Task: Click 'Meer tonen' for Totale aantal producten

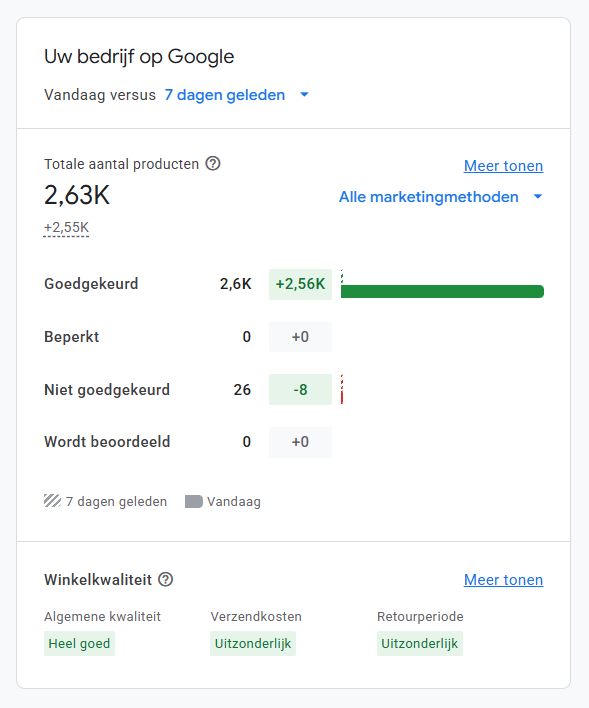Action: tap(504, 166)
